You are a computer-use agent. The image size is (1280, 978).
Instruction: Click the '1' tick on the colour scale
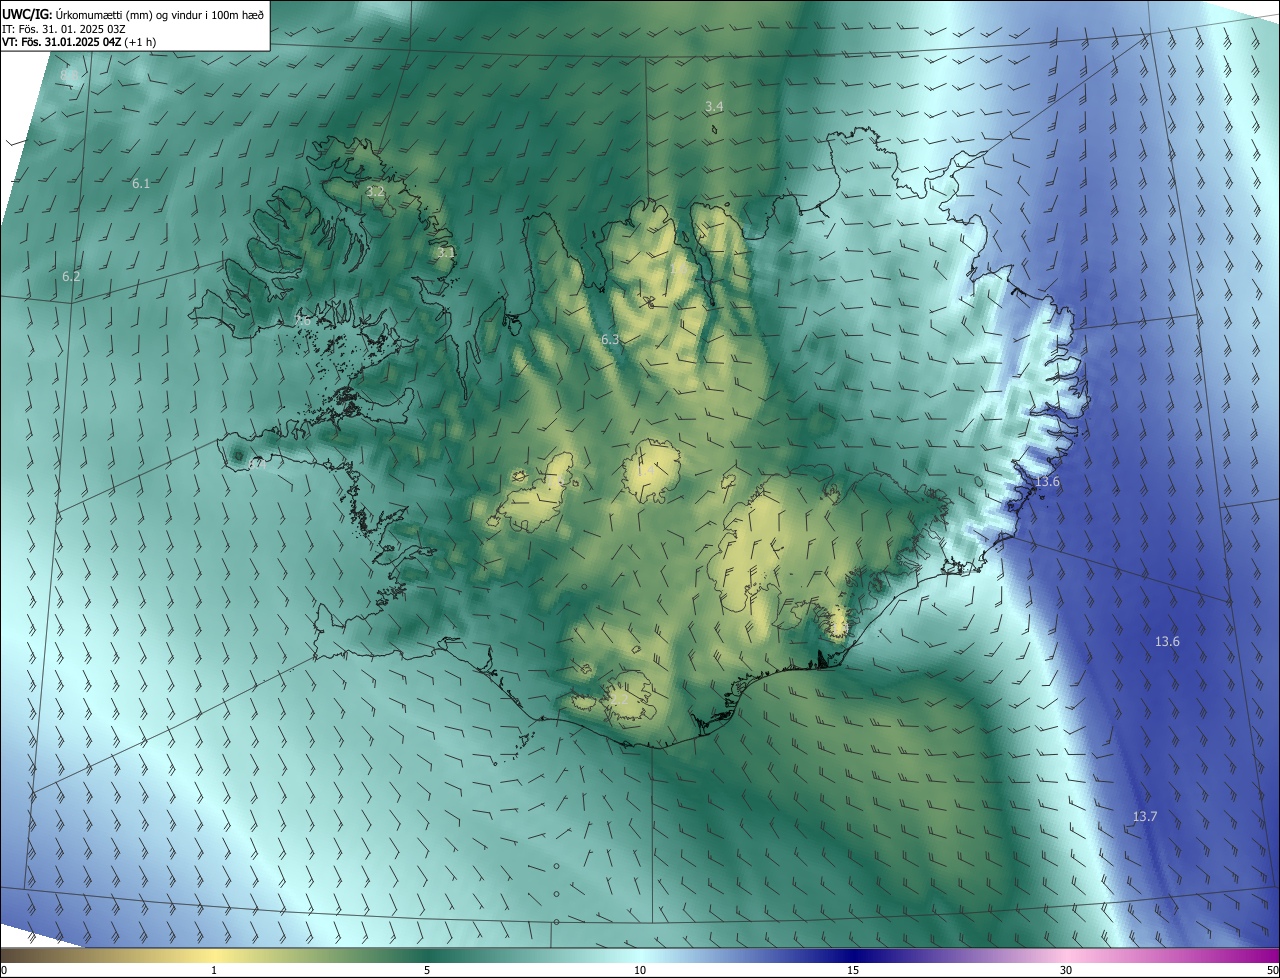(x=214, y=970)
